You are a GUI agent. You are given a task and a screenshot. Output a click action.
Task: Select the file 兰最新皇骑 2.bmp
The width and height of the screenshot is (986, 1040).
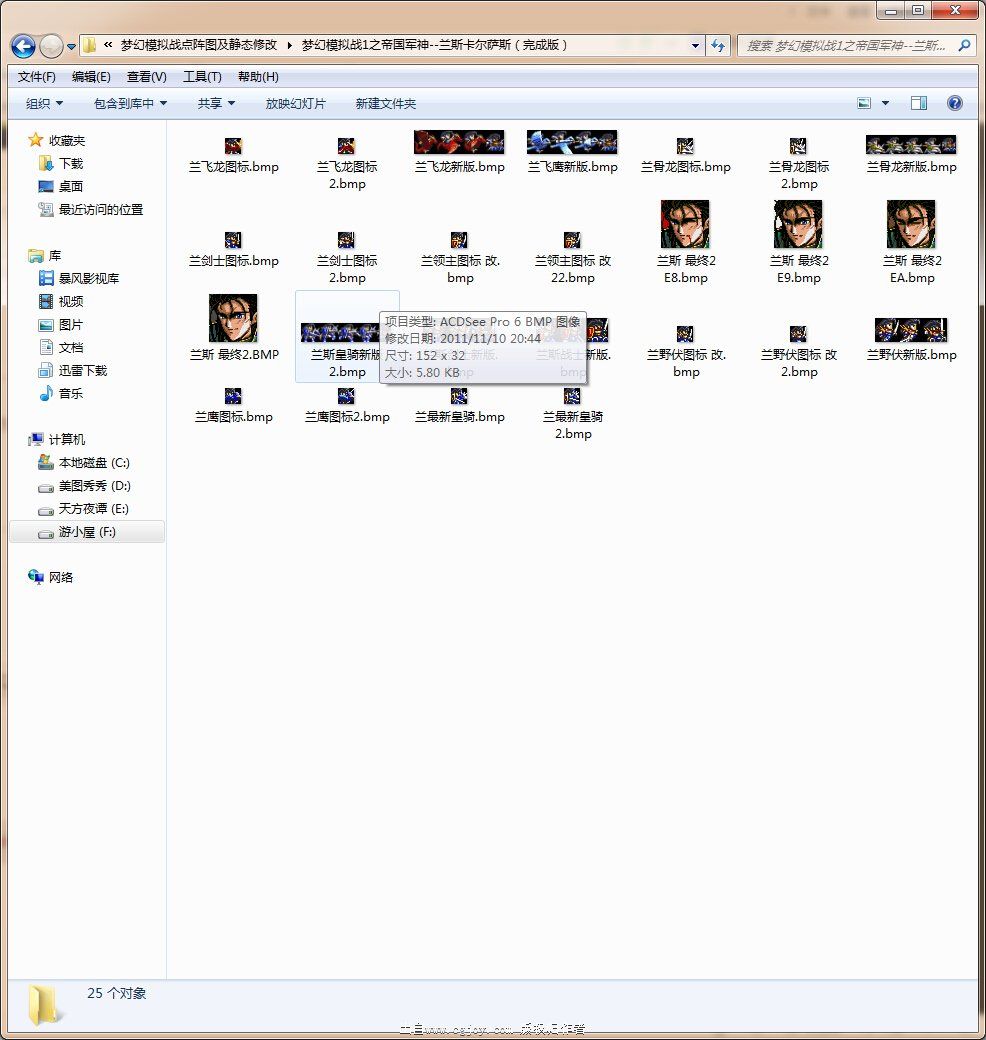(572, 415)
